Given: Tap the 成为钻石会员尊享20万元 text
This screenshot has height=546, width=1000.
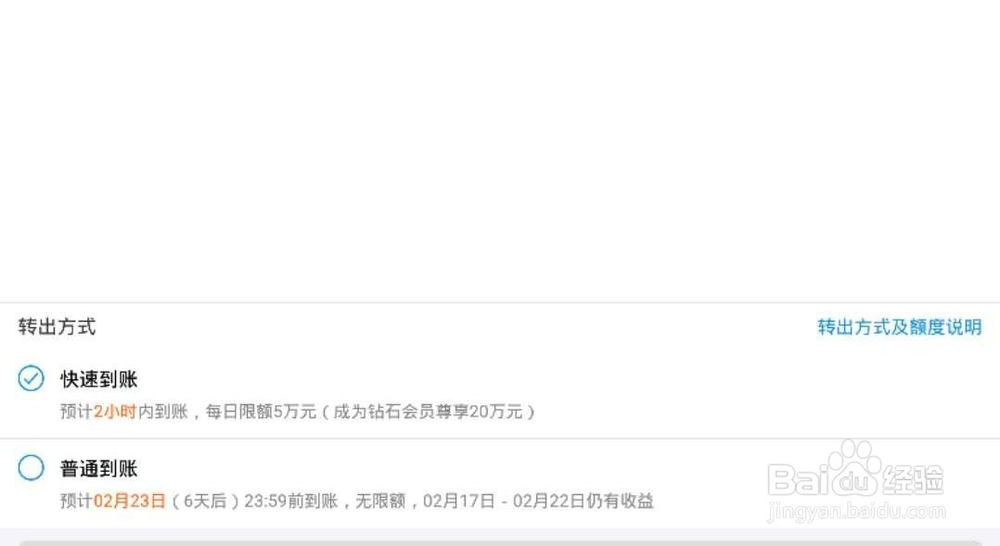Looking at the screenshot, I should pos(428,411).
